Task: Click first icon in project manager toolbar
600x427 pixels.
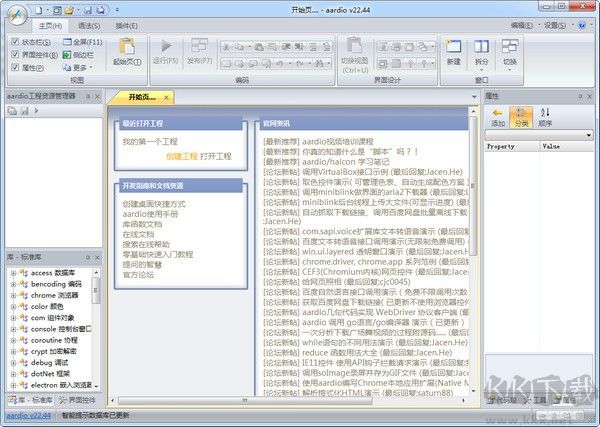Action: coord(12,111)
